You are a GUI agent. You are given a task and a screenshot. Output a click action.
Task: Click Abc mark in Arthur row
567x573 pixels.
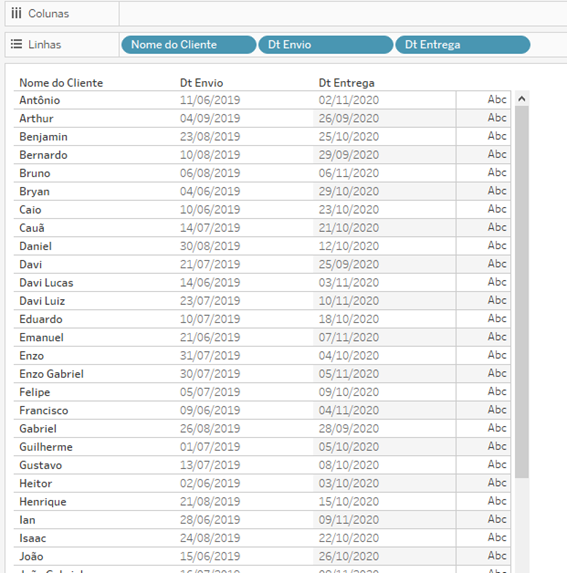click(x=497, y=118)
